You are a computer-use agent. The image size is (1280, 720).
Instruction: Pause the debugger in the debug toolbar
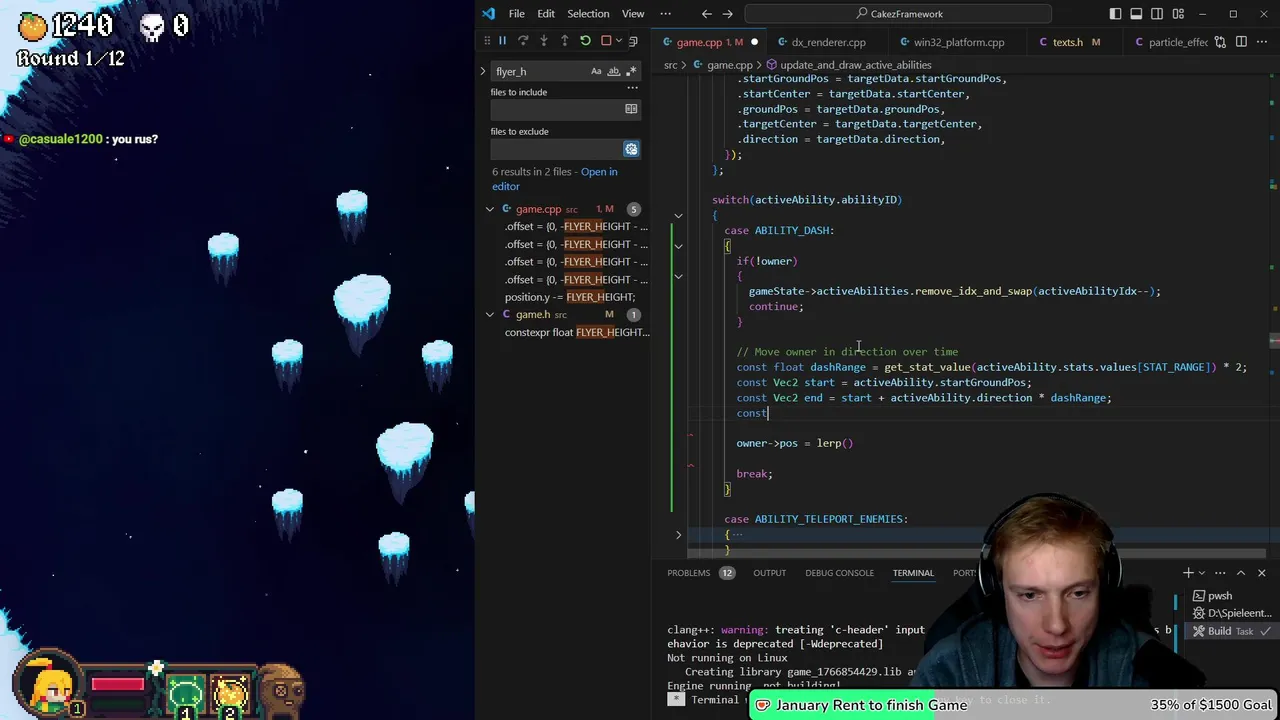point(502,41)
